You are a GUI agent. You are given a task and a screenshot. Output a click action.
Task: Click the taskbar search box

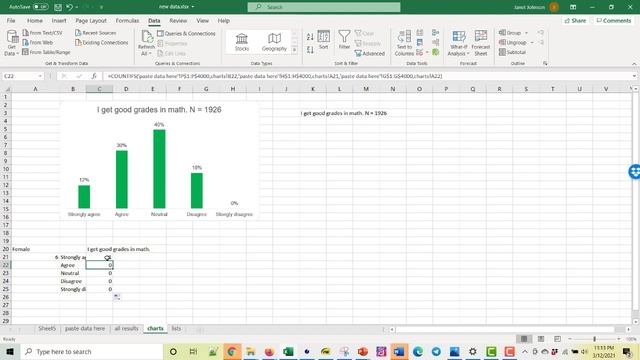coord(91,351)
